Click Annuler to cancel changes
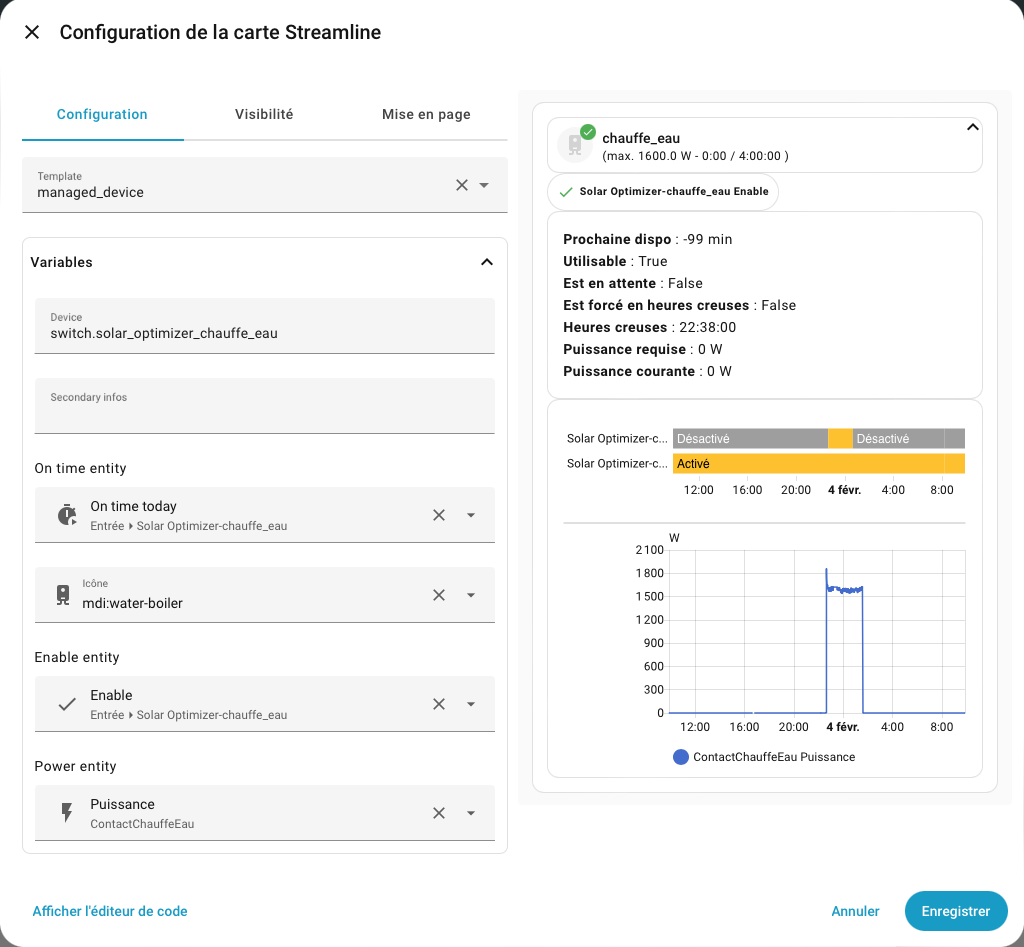1024x947 pixels. pos(855,911)
